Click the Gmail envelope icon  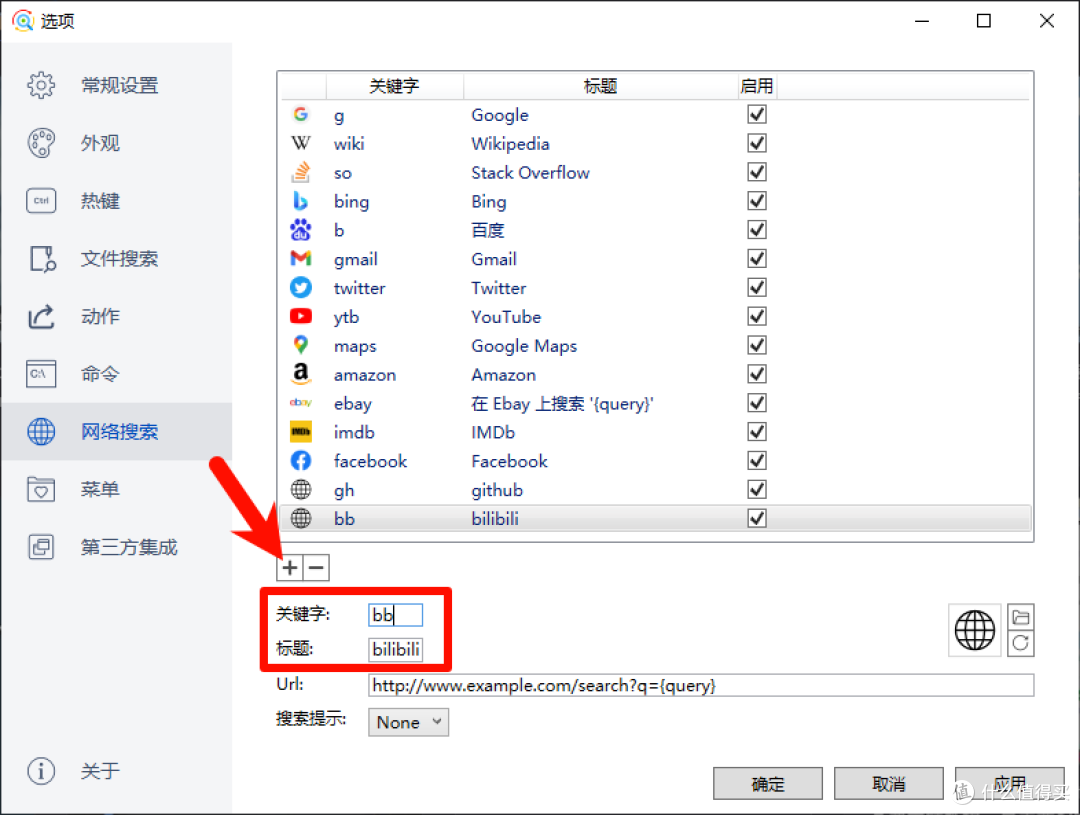coord(301,259)
